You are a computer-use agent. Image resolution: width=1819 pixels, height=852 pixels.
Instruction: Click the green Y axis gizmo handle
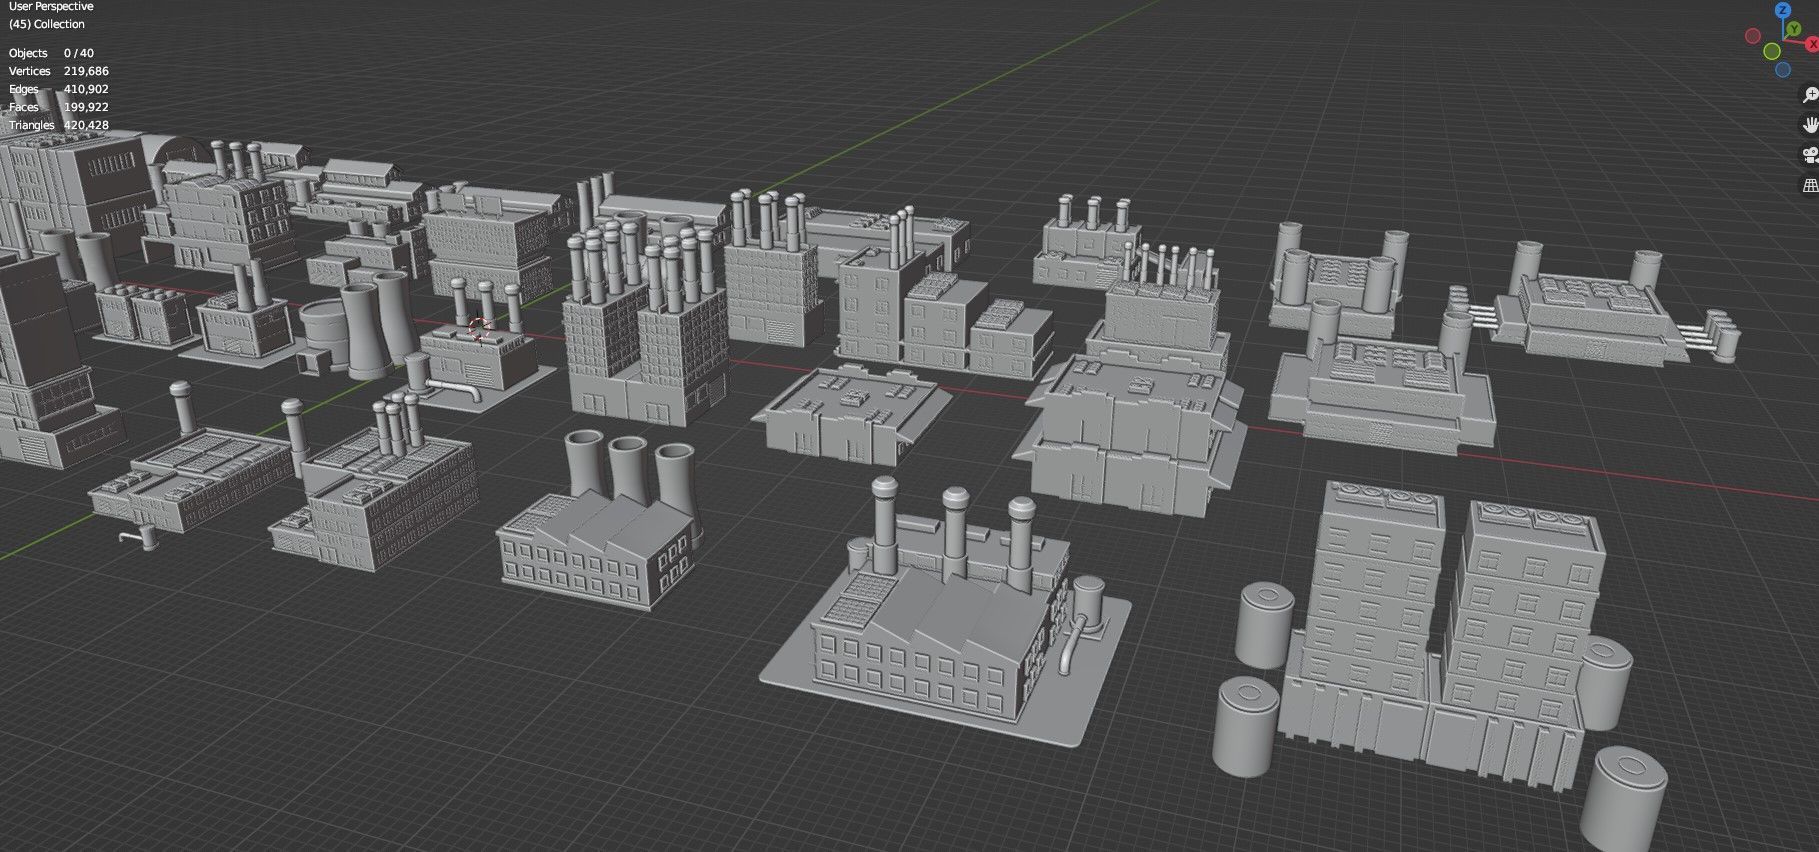pos(1795,30)
